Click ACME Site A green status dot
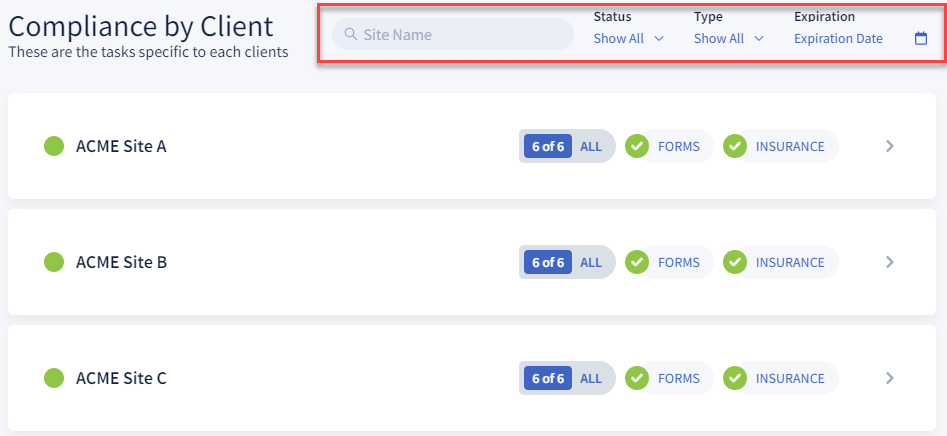Image resolution: width=947 pixels, height=436 pixels. click(x=54, y=146)
